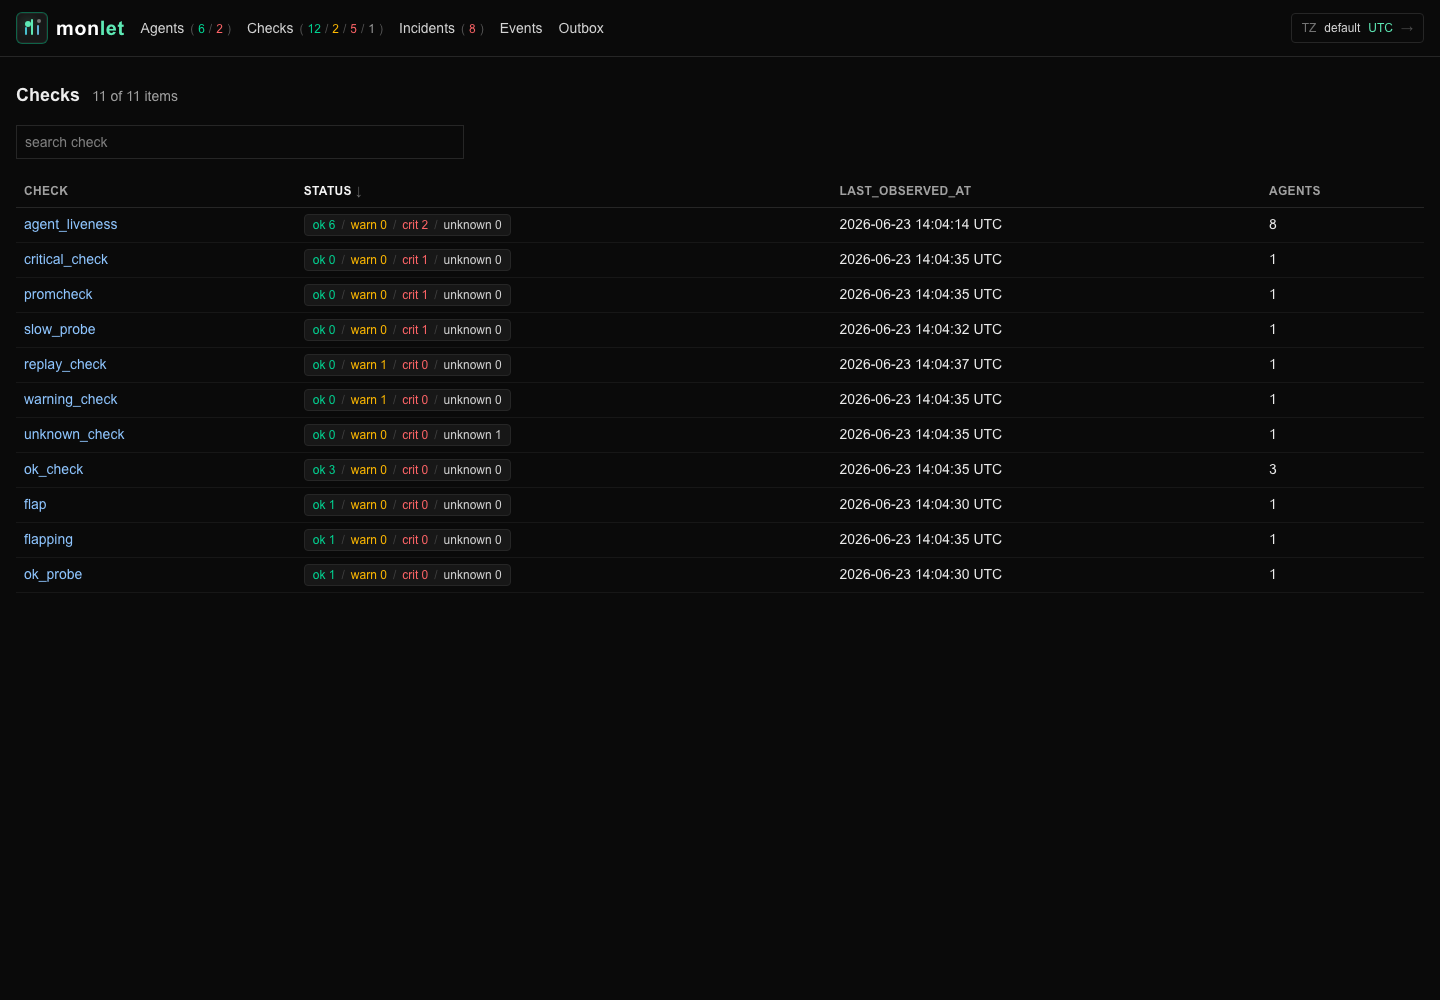
Task: Open the slow_probe check link
Action: tap(60, 329)
